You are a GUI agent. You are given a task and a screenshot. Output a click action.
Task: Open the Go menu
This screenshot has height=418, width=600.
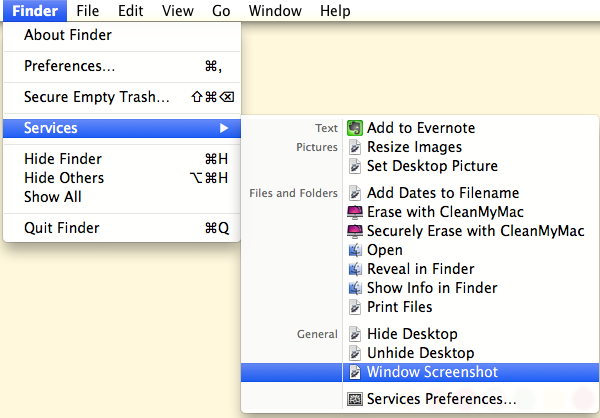tap(221, 11)
